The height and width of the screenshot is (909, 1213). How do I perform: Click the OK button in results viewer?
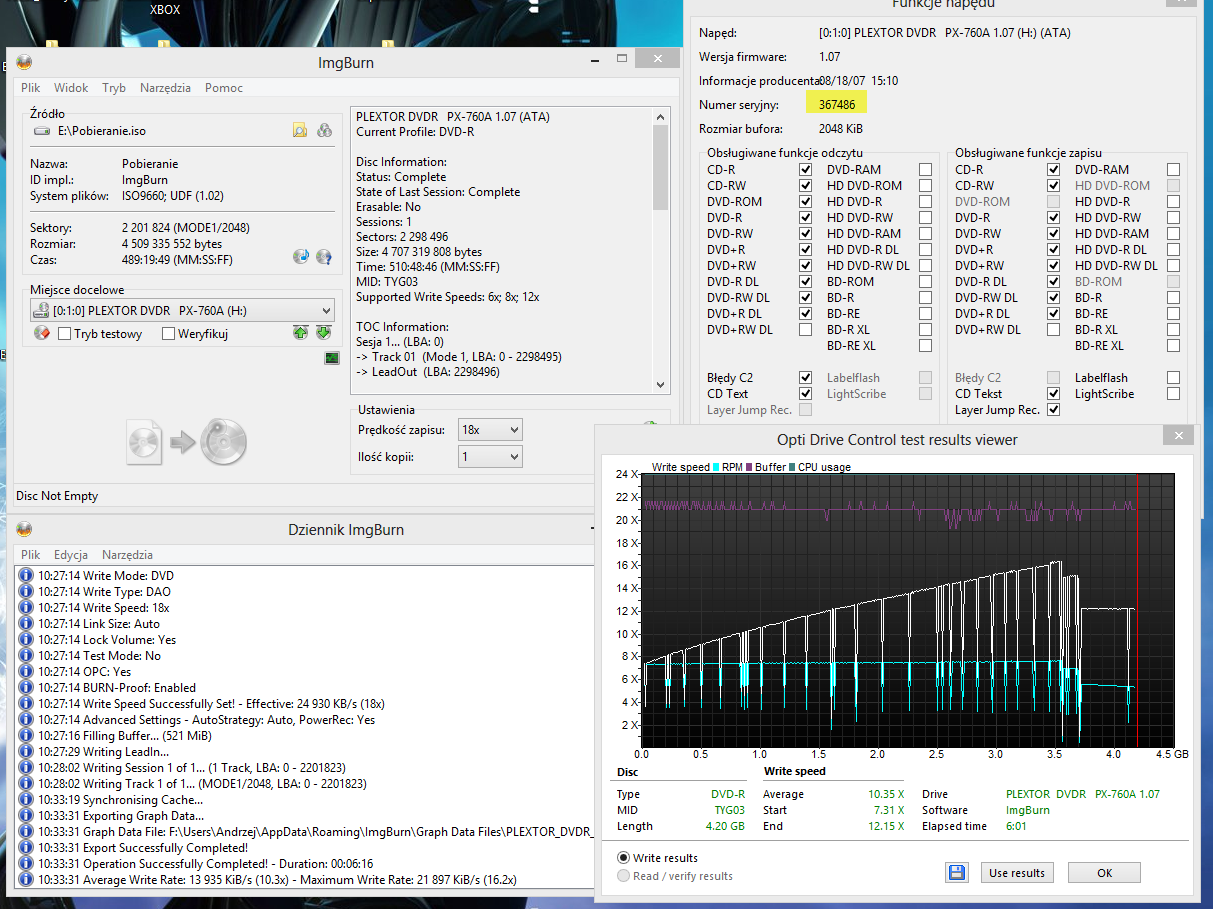[x=1104, y=873]
